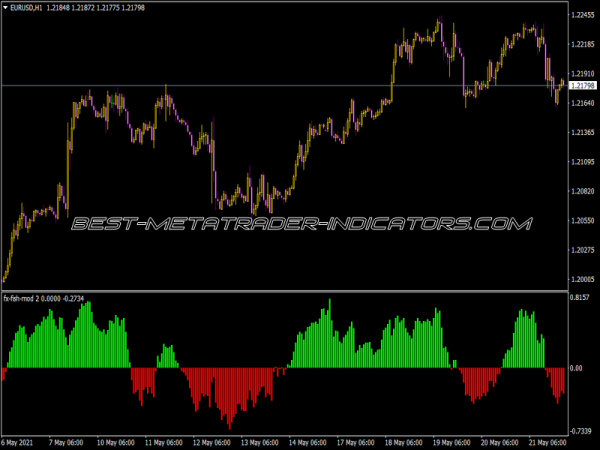Click the 1.22185 price axis label
The height and width of the screenshot is (450, 600).
point(582,44)
